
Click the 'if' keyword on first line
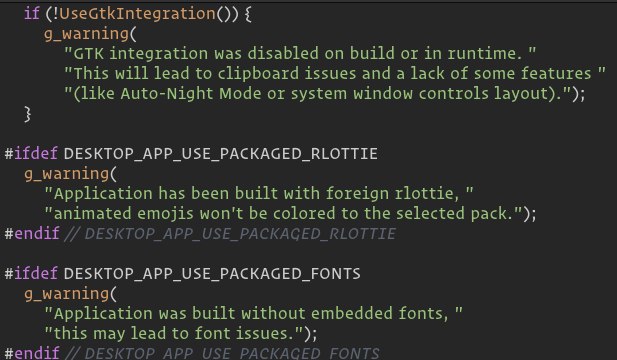(32, 14)
